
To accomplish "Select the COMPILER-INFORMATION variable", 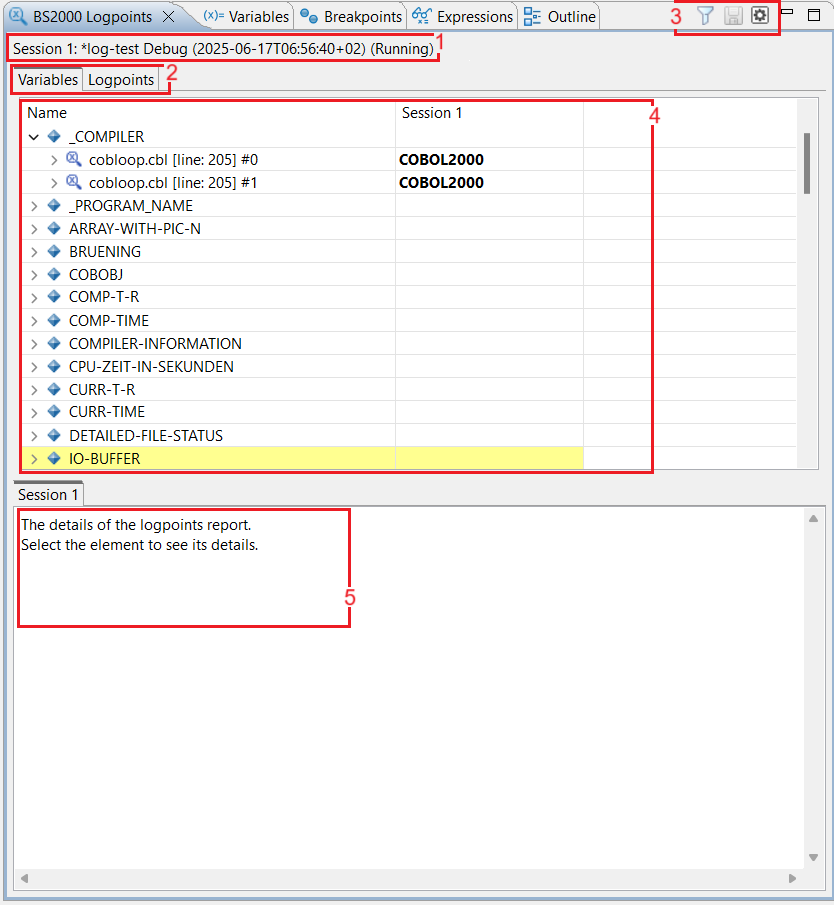I will [155, 344].
